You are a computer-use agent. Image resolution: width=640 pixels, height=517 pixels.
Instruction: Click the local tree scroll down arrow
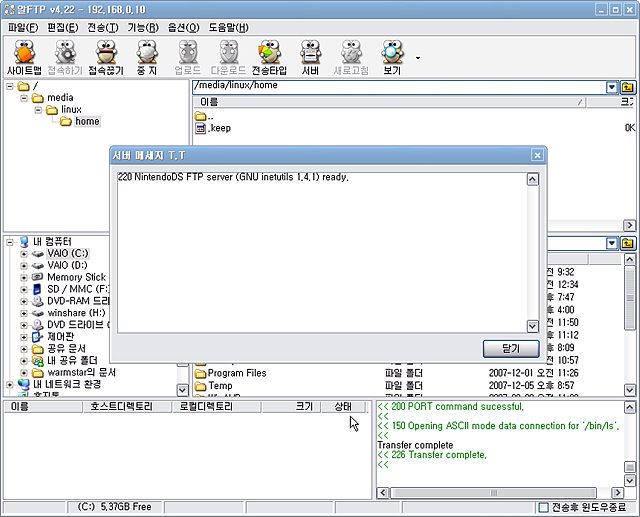click(x=182, y=390)
